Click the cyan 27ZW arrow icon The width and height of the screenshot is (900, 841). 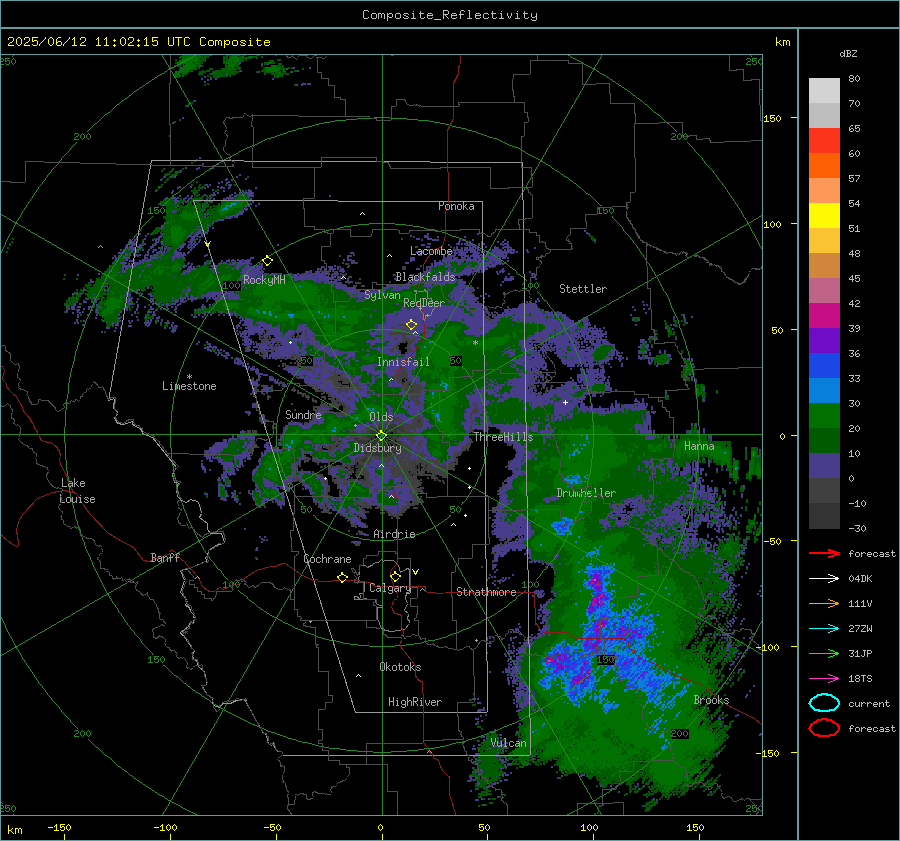pyautogui.click(x=824, y=628)
